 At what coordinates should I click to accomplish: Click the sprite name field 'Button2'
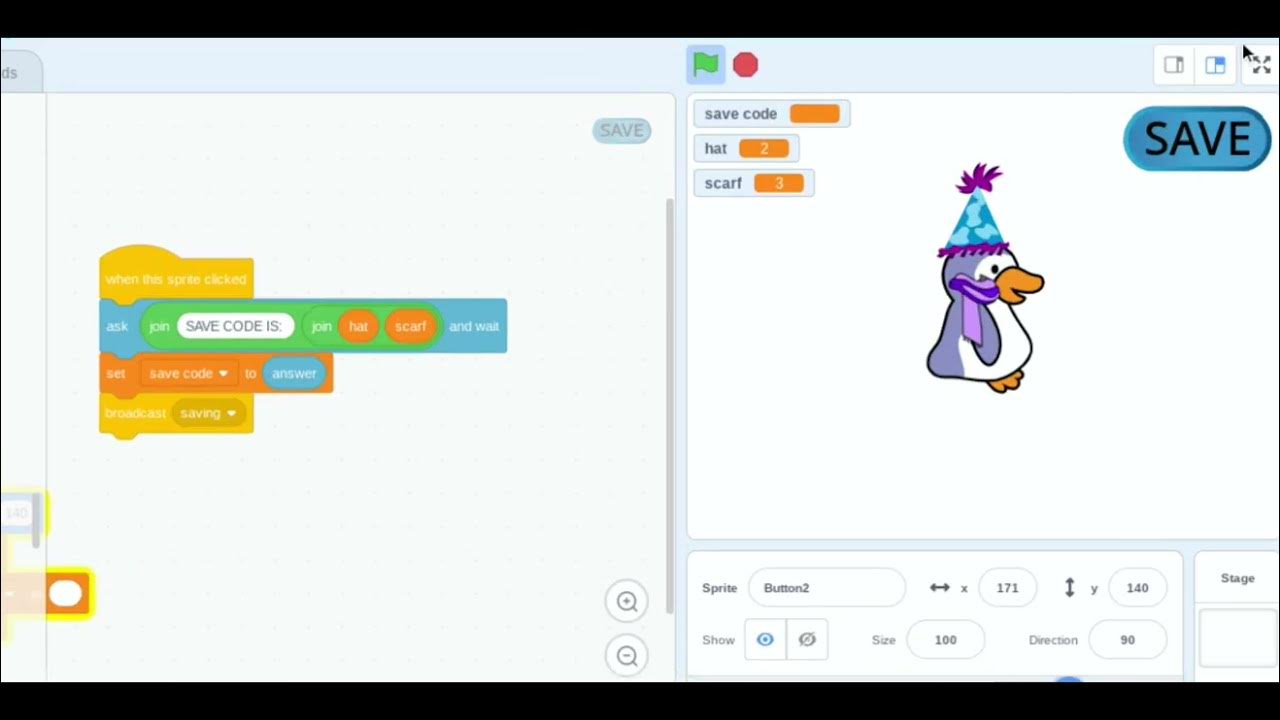coord(826,588)
